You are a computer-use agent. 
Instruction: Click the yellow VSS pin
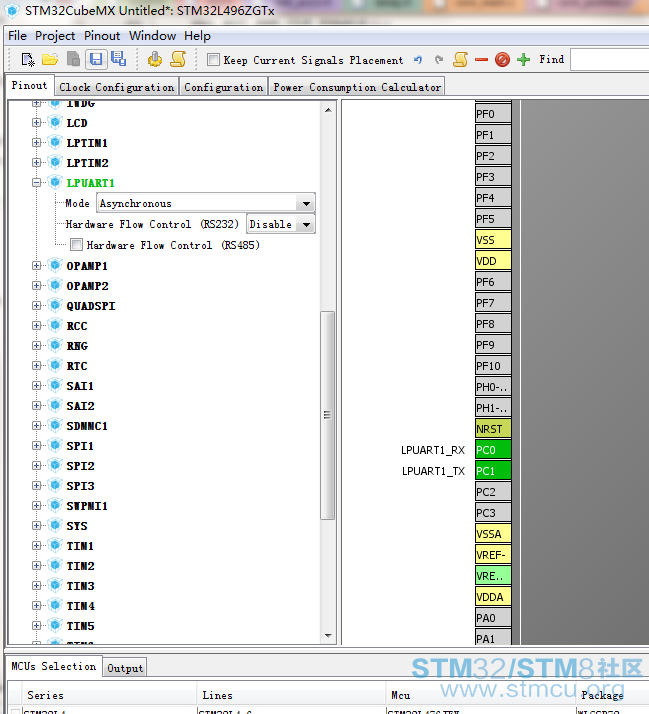click(x=493, y=240)
